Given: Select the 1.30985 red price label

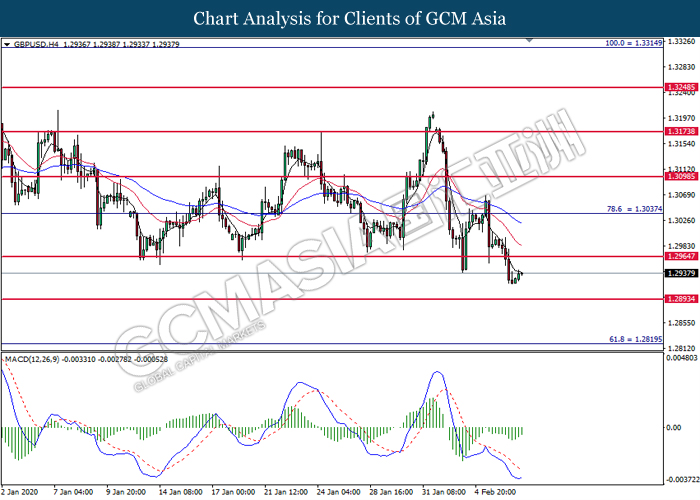Looking at the screenshot, I should point(681,176).
